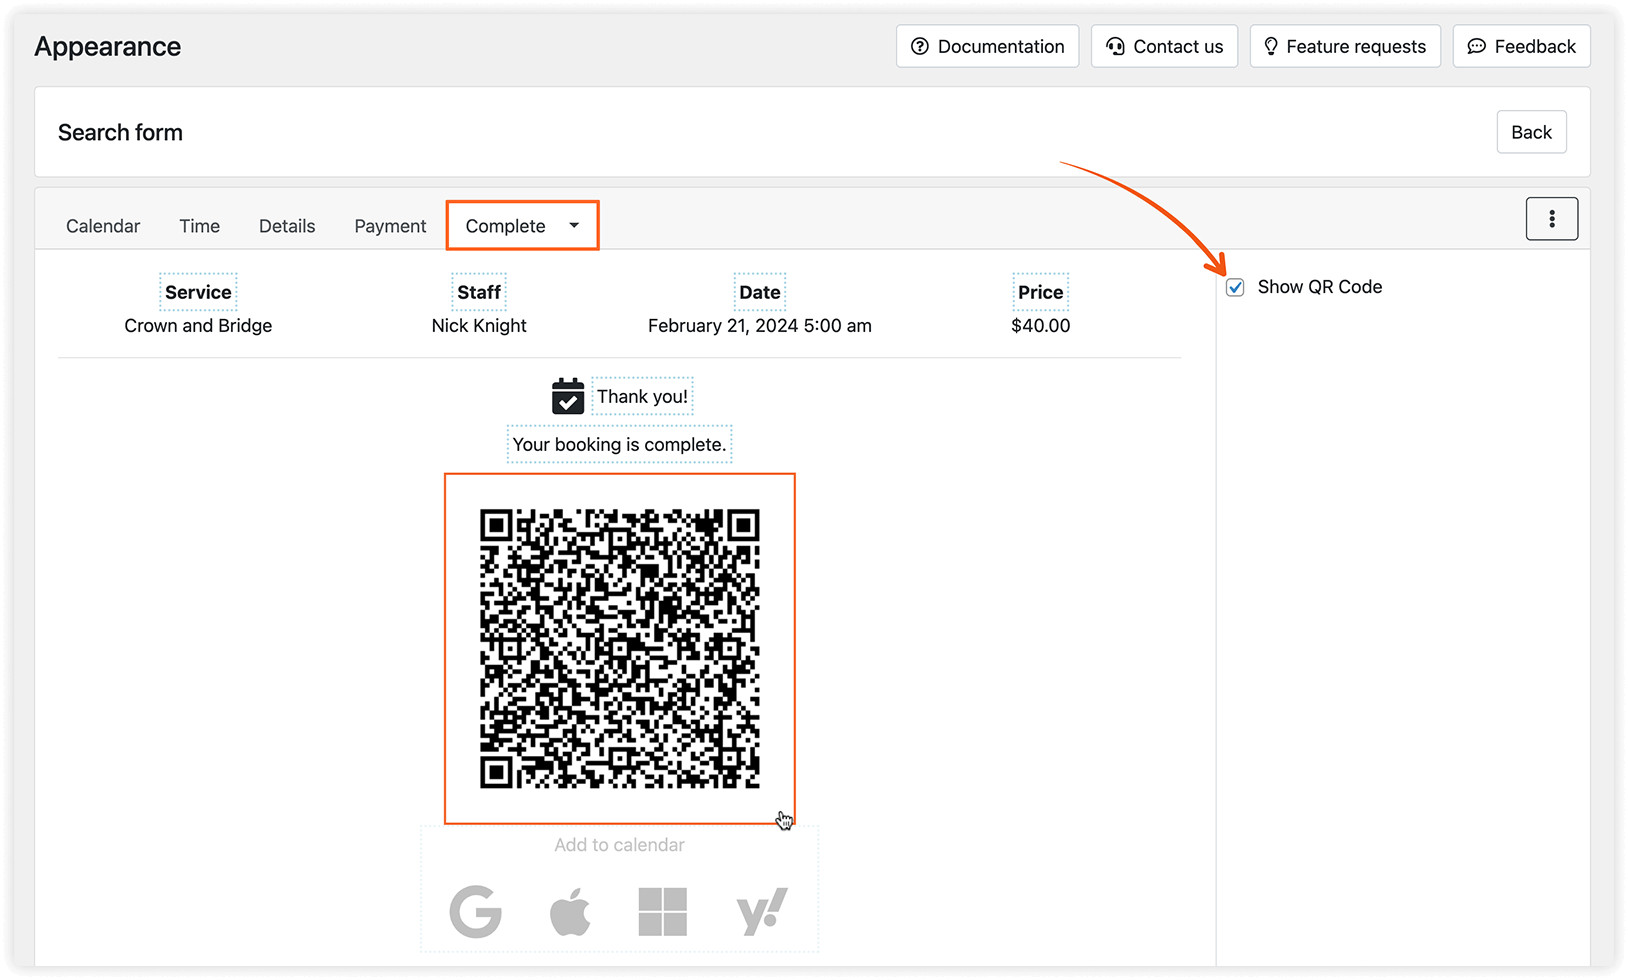Edit the Staff label text
The height and width of the screenshot is (980, 1628).
pos(479,292)
